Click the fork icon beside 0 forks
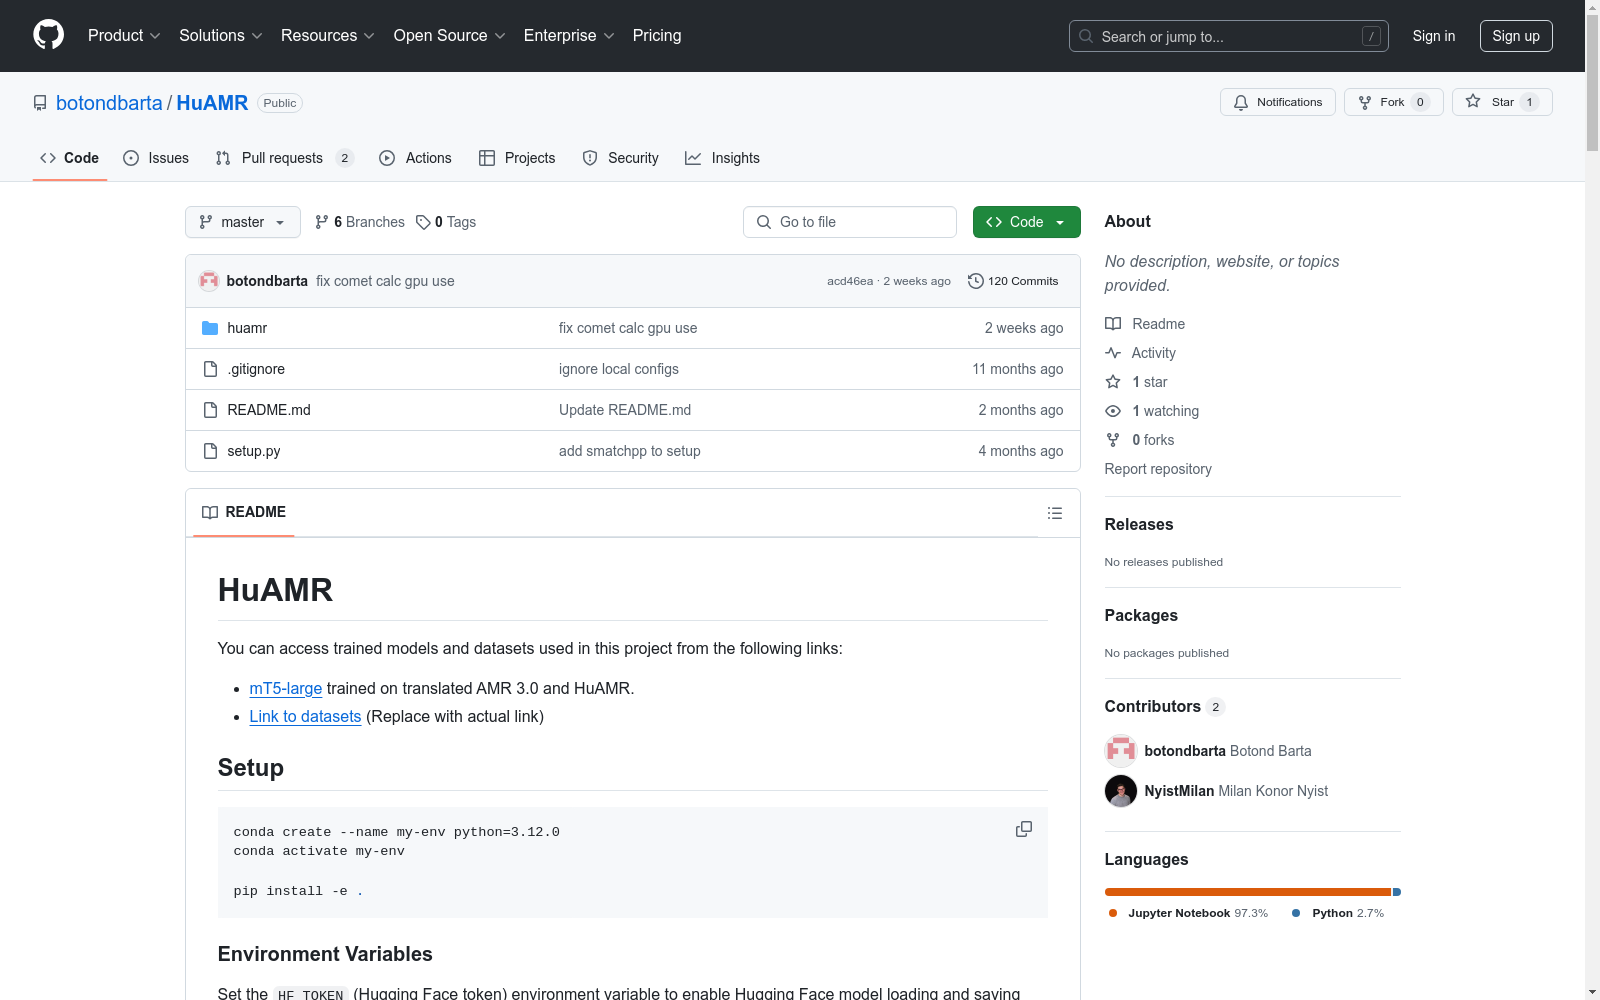 pyautogui.click(x=1113, y=440)
